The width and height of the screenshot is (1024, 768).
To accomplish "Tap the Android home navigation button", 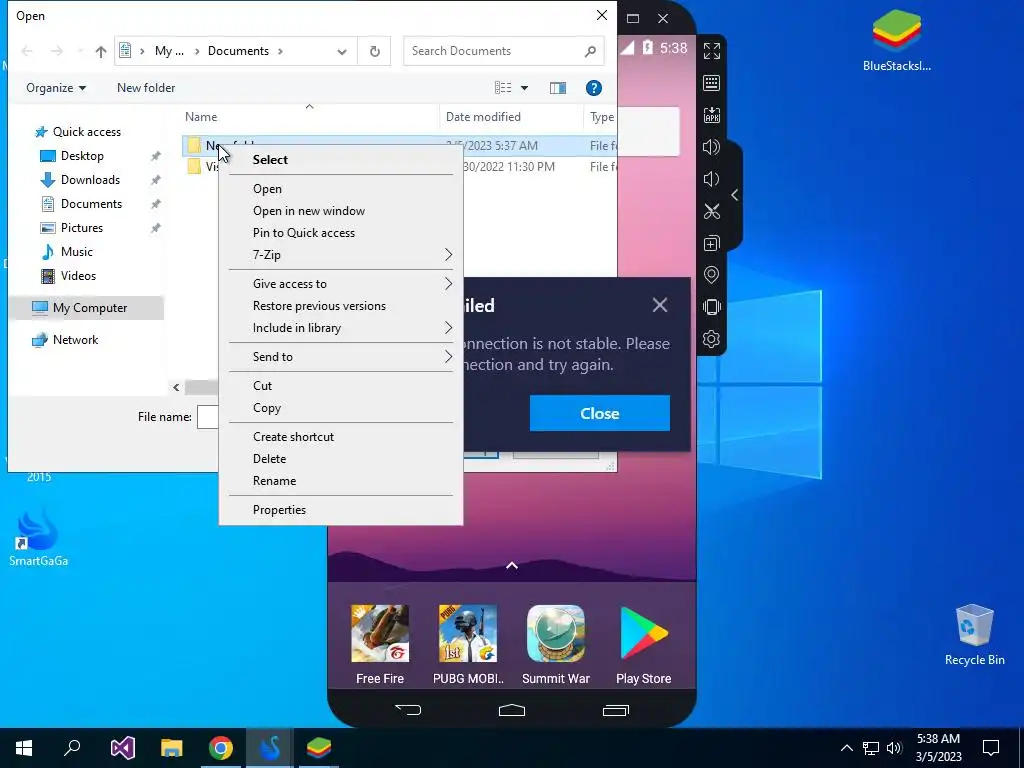I will point(511,710).
